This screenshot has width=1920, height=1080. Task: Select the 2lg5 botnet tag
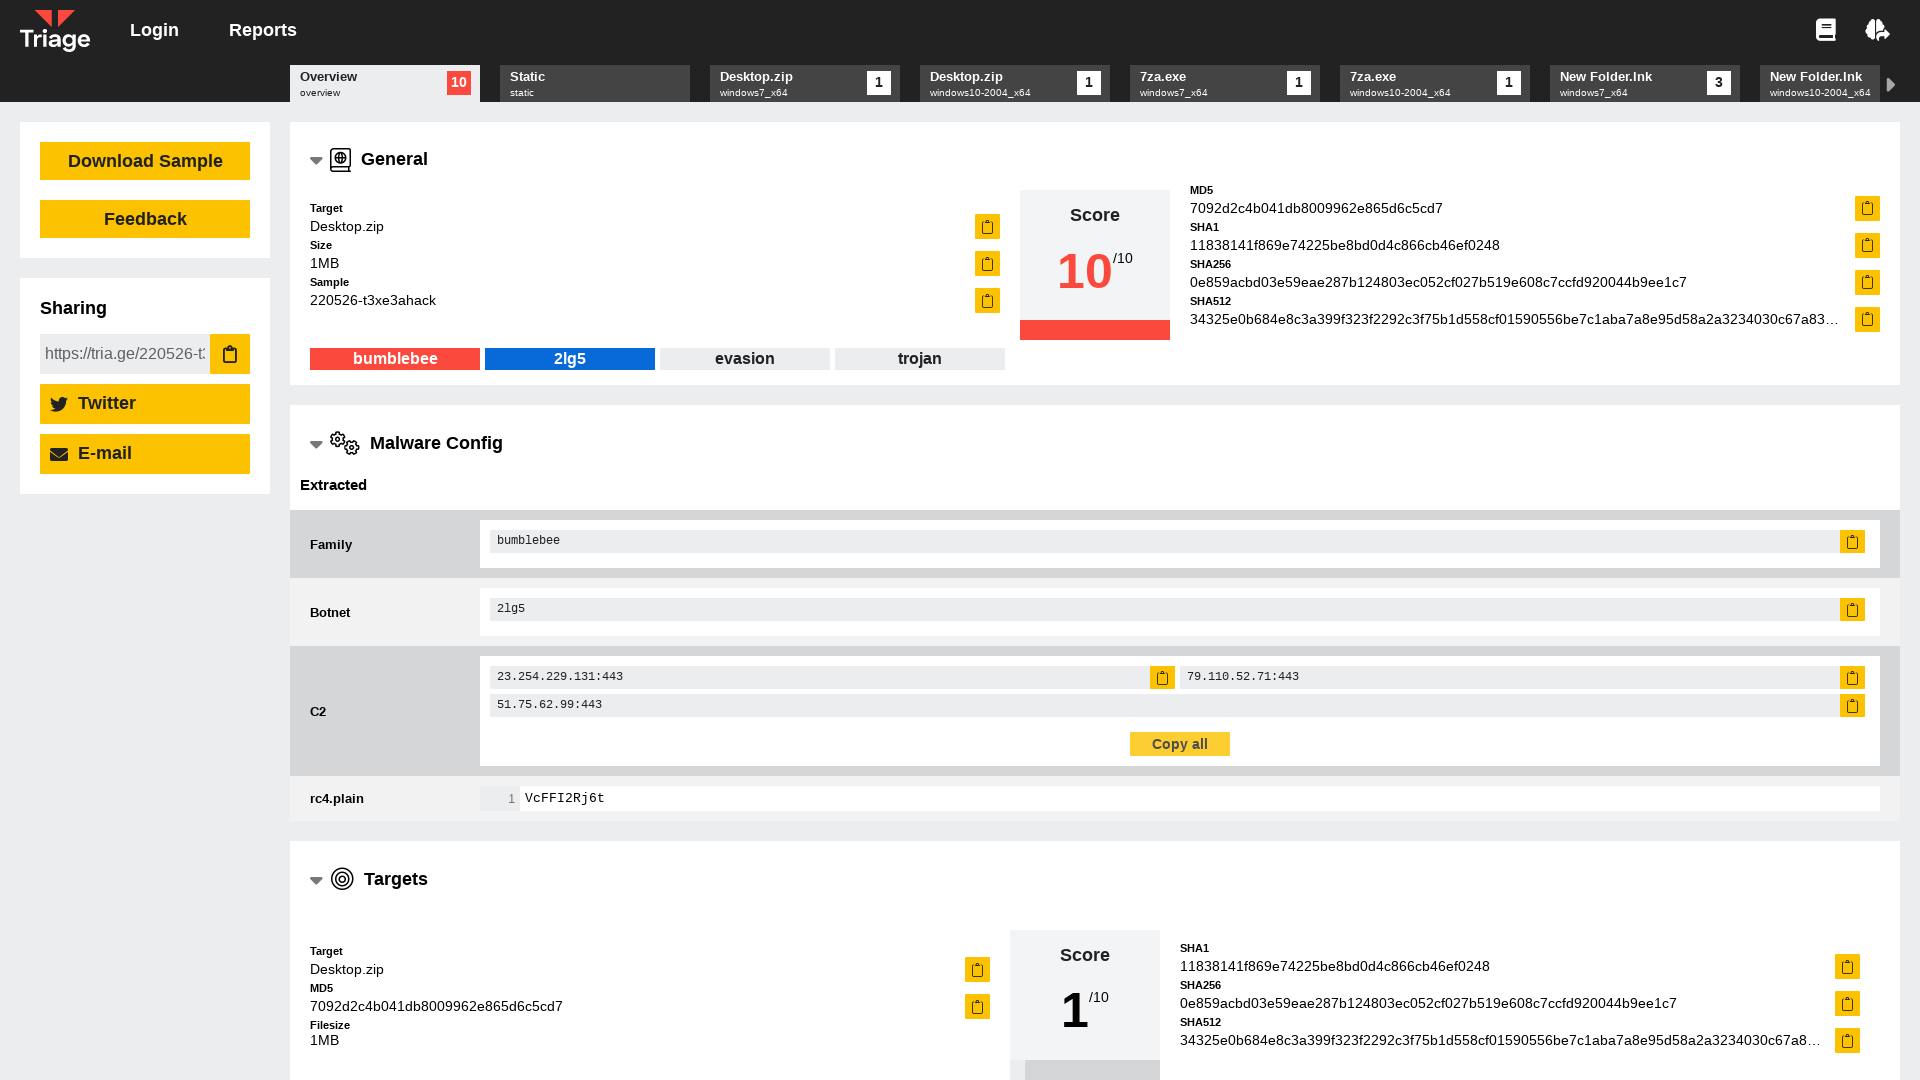click(x=570, y=359)
